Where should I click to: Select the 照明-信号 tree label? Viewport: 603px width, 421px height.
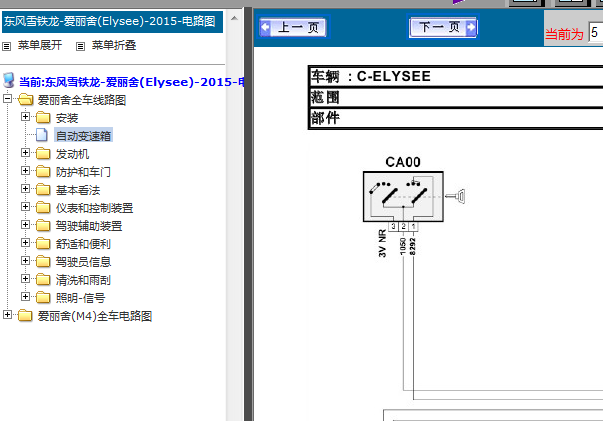click(80, 298)
